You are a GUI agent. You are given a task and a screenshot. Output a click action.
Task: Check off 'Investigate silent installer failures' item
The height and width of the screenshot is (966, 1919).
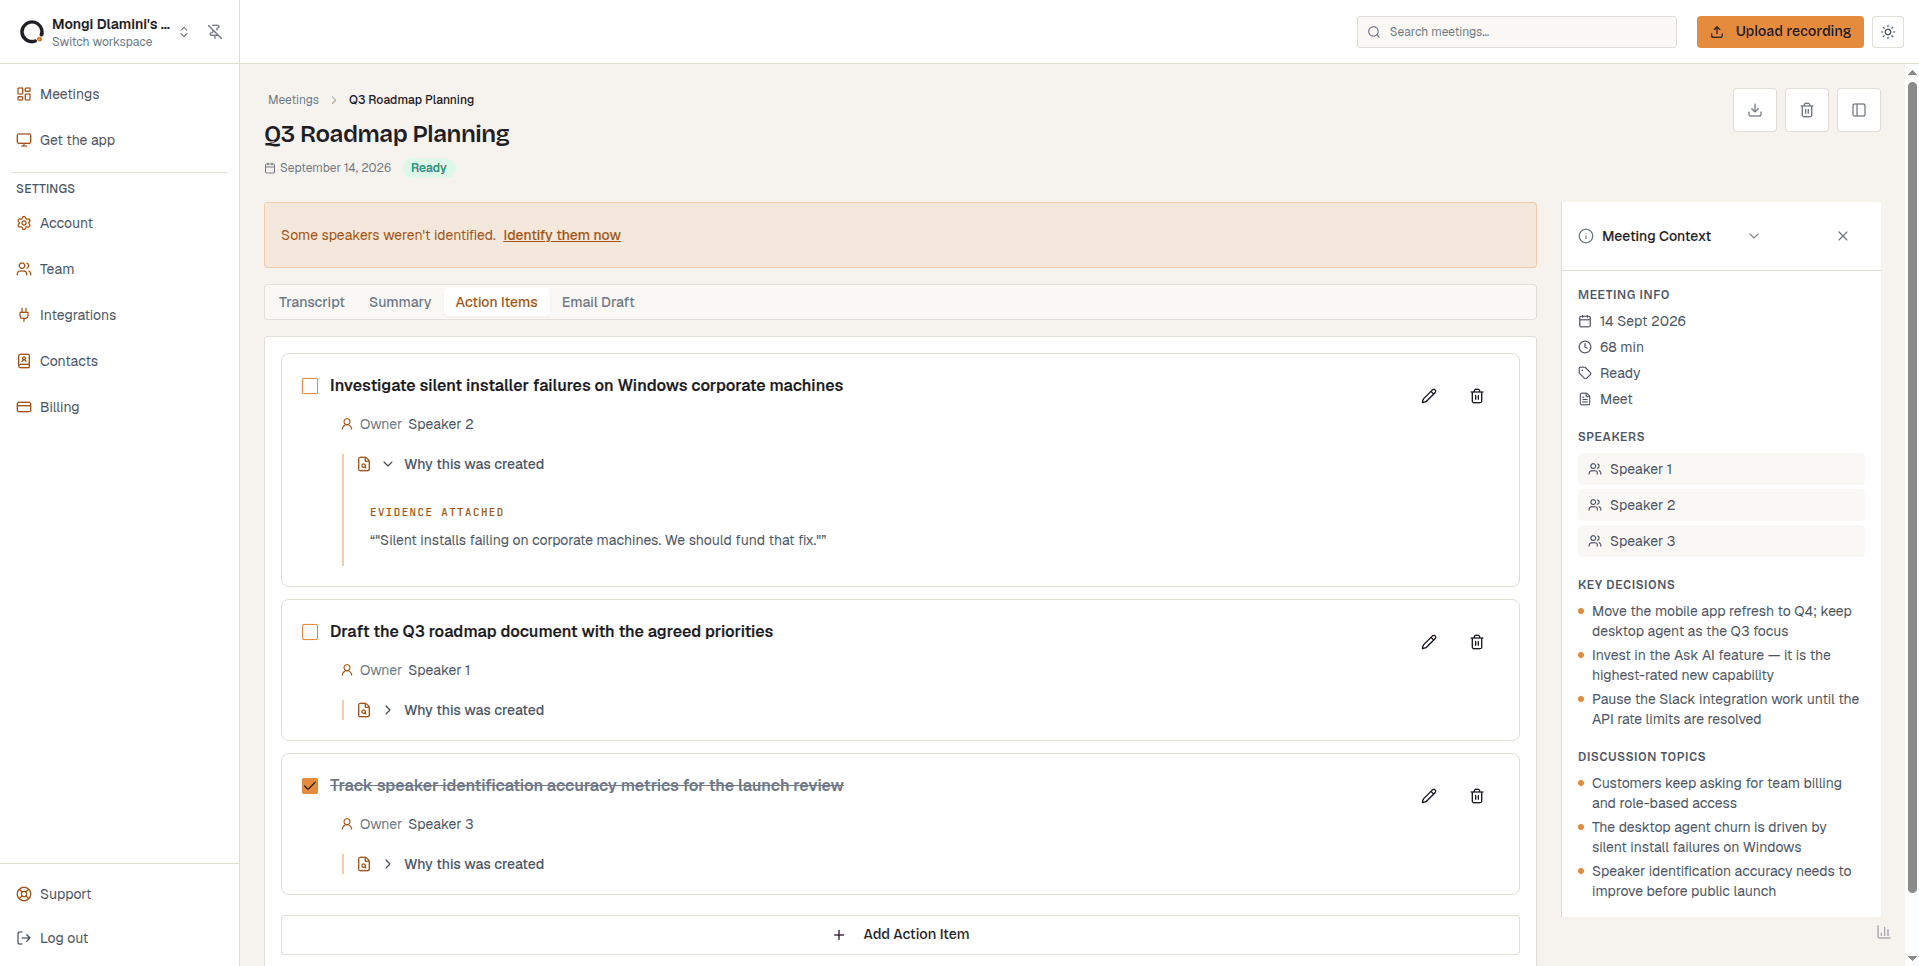(310, 386)
